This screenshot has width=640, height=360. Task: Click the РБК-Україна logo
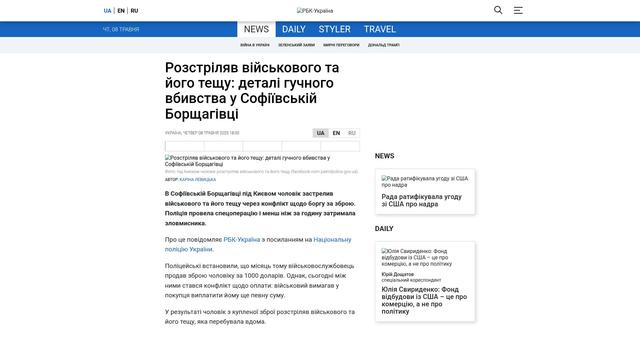(x=315, y=11)
